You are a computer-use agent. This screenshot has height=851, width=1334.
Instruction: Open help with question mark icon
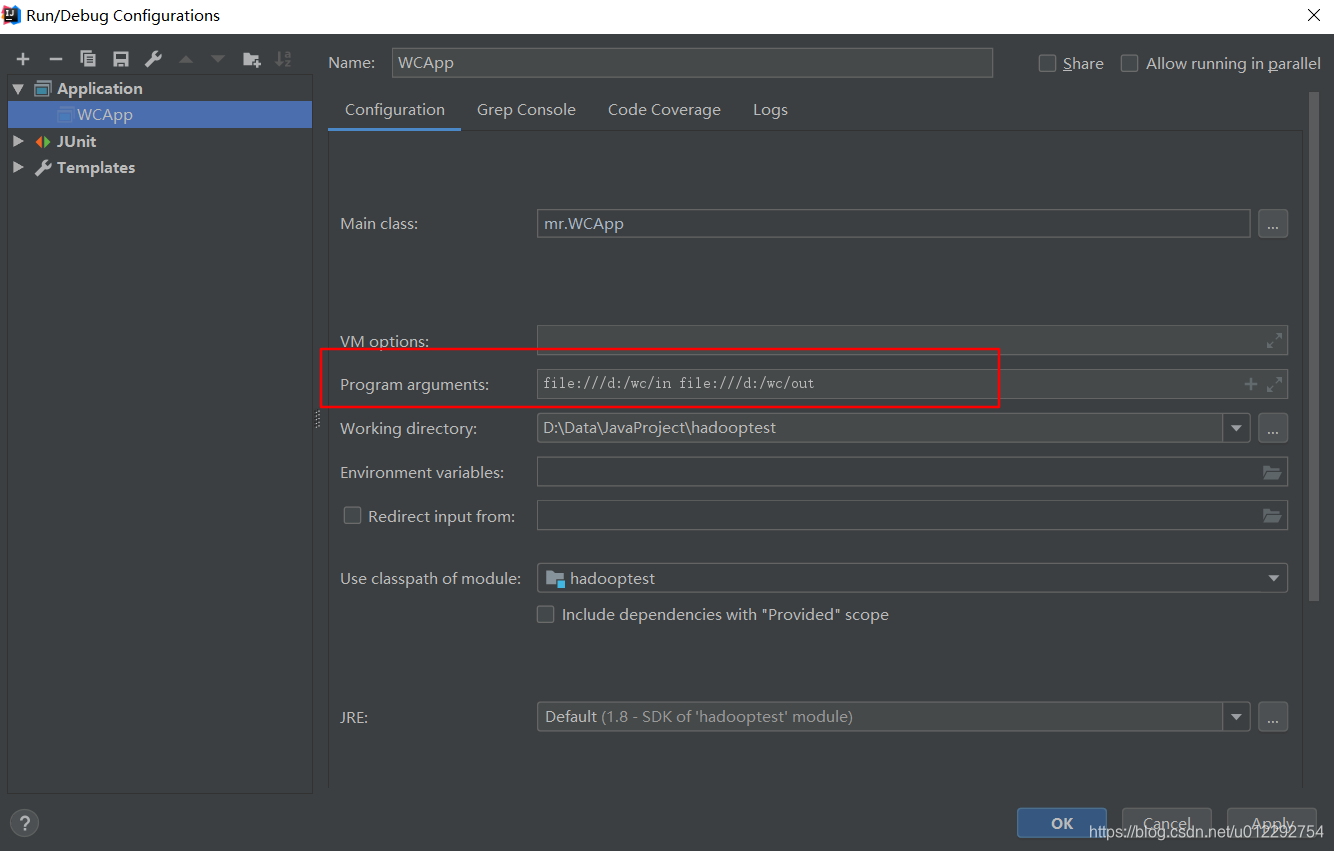coord(25,824)
